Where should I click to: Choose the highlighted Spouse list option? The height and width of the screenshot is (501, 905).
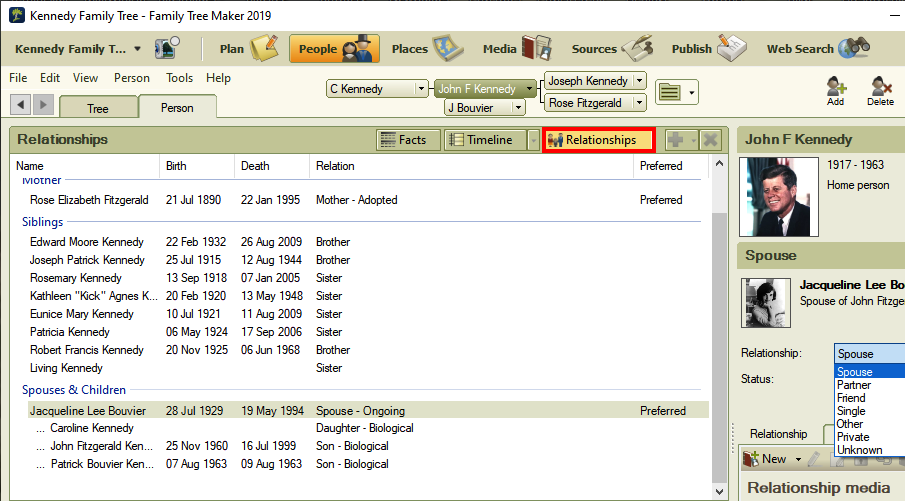tap(869, 372)
